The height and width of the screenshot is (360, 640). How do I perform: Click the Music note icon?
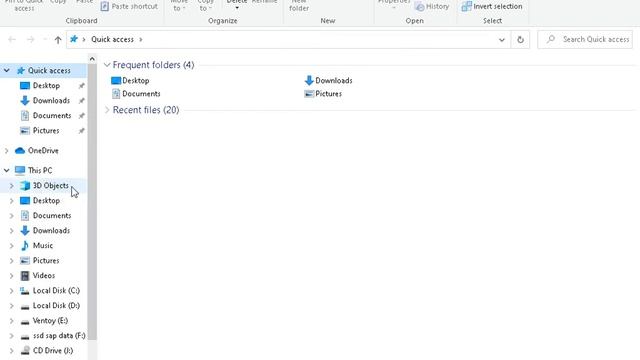tap(25, 246)
